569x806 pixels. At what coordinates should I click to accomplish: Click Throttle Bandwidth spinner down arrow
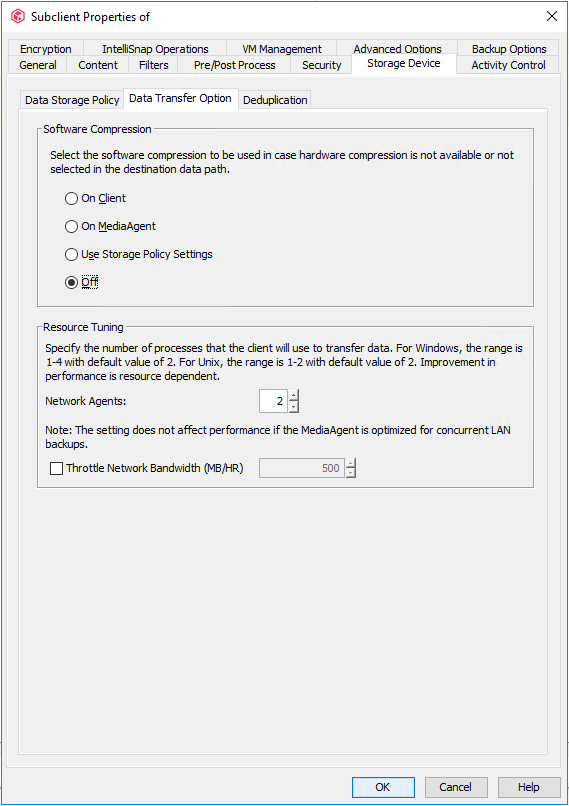pyautogui.click(x=351, y=473)
